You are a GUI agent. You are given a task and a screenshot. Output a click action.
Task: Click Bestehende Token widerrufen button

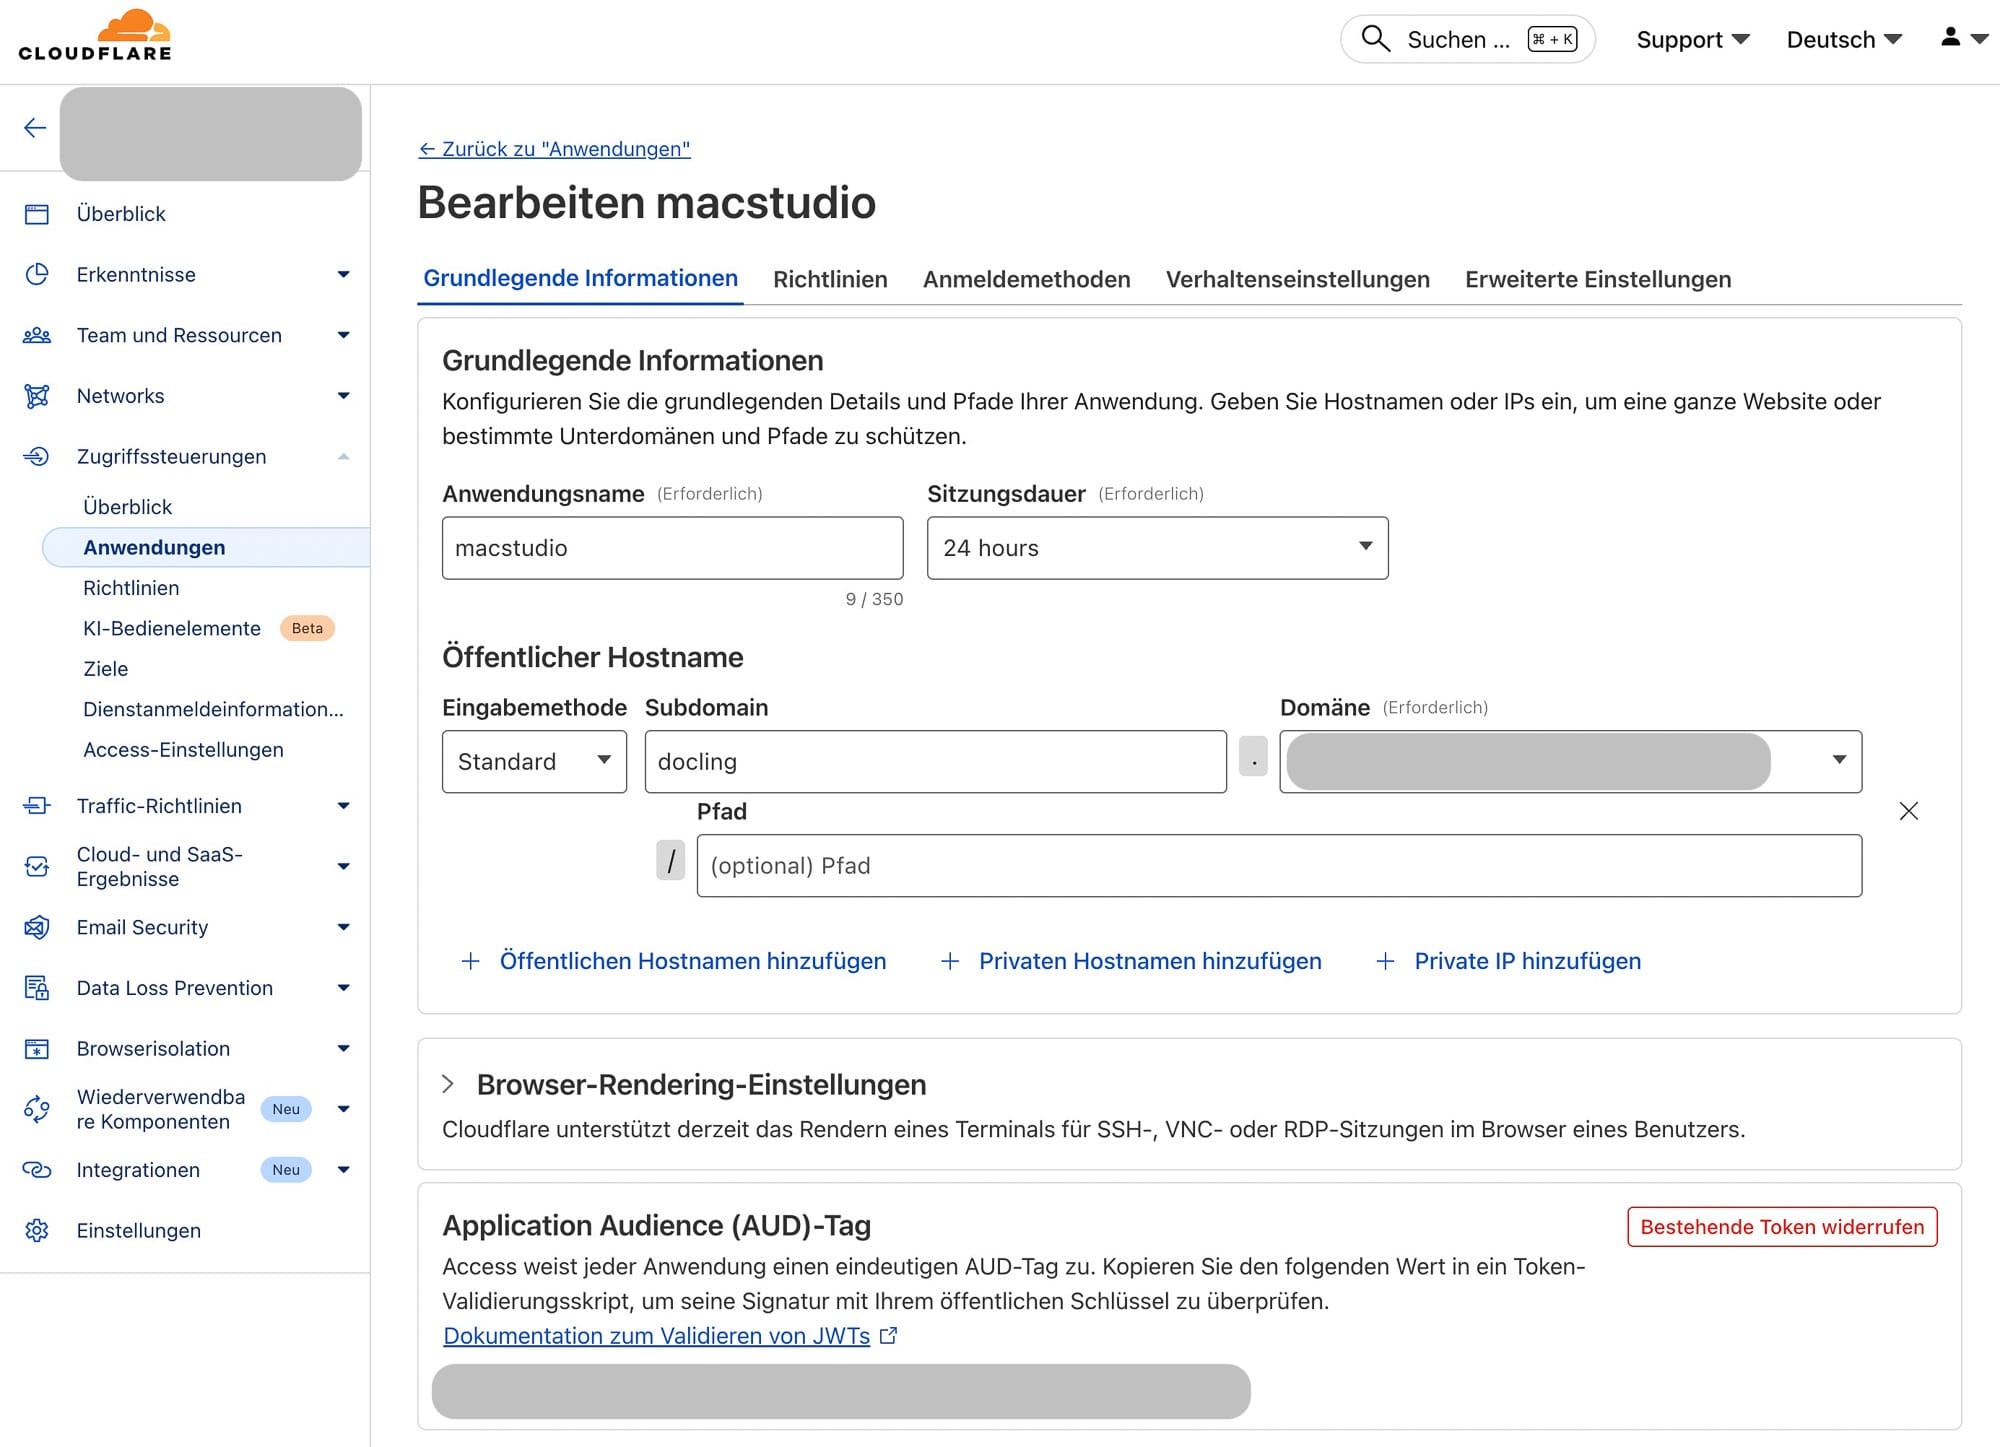1781,1227
